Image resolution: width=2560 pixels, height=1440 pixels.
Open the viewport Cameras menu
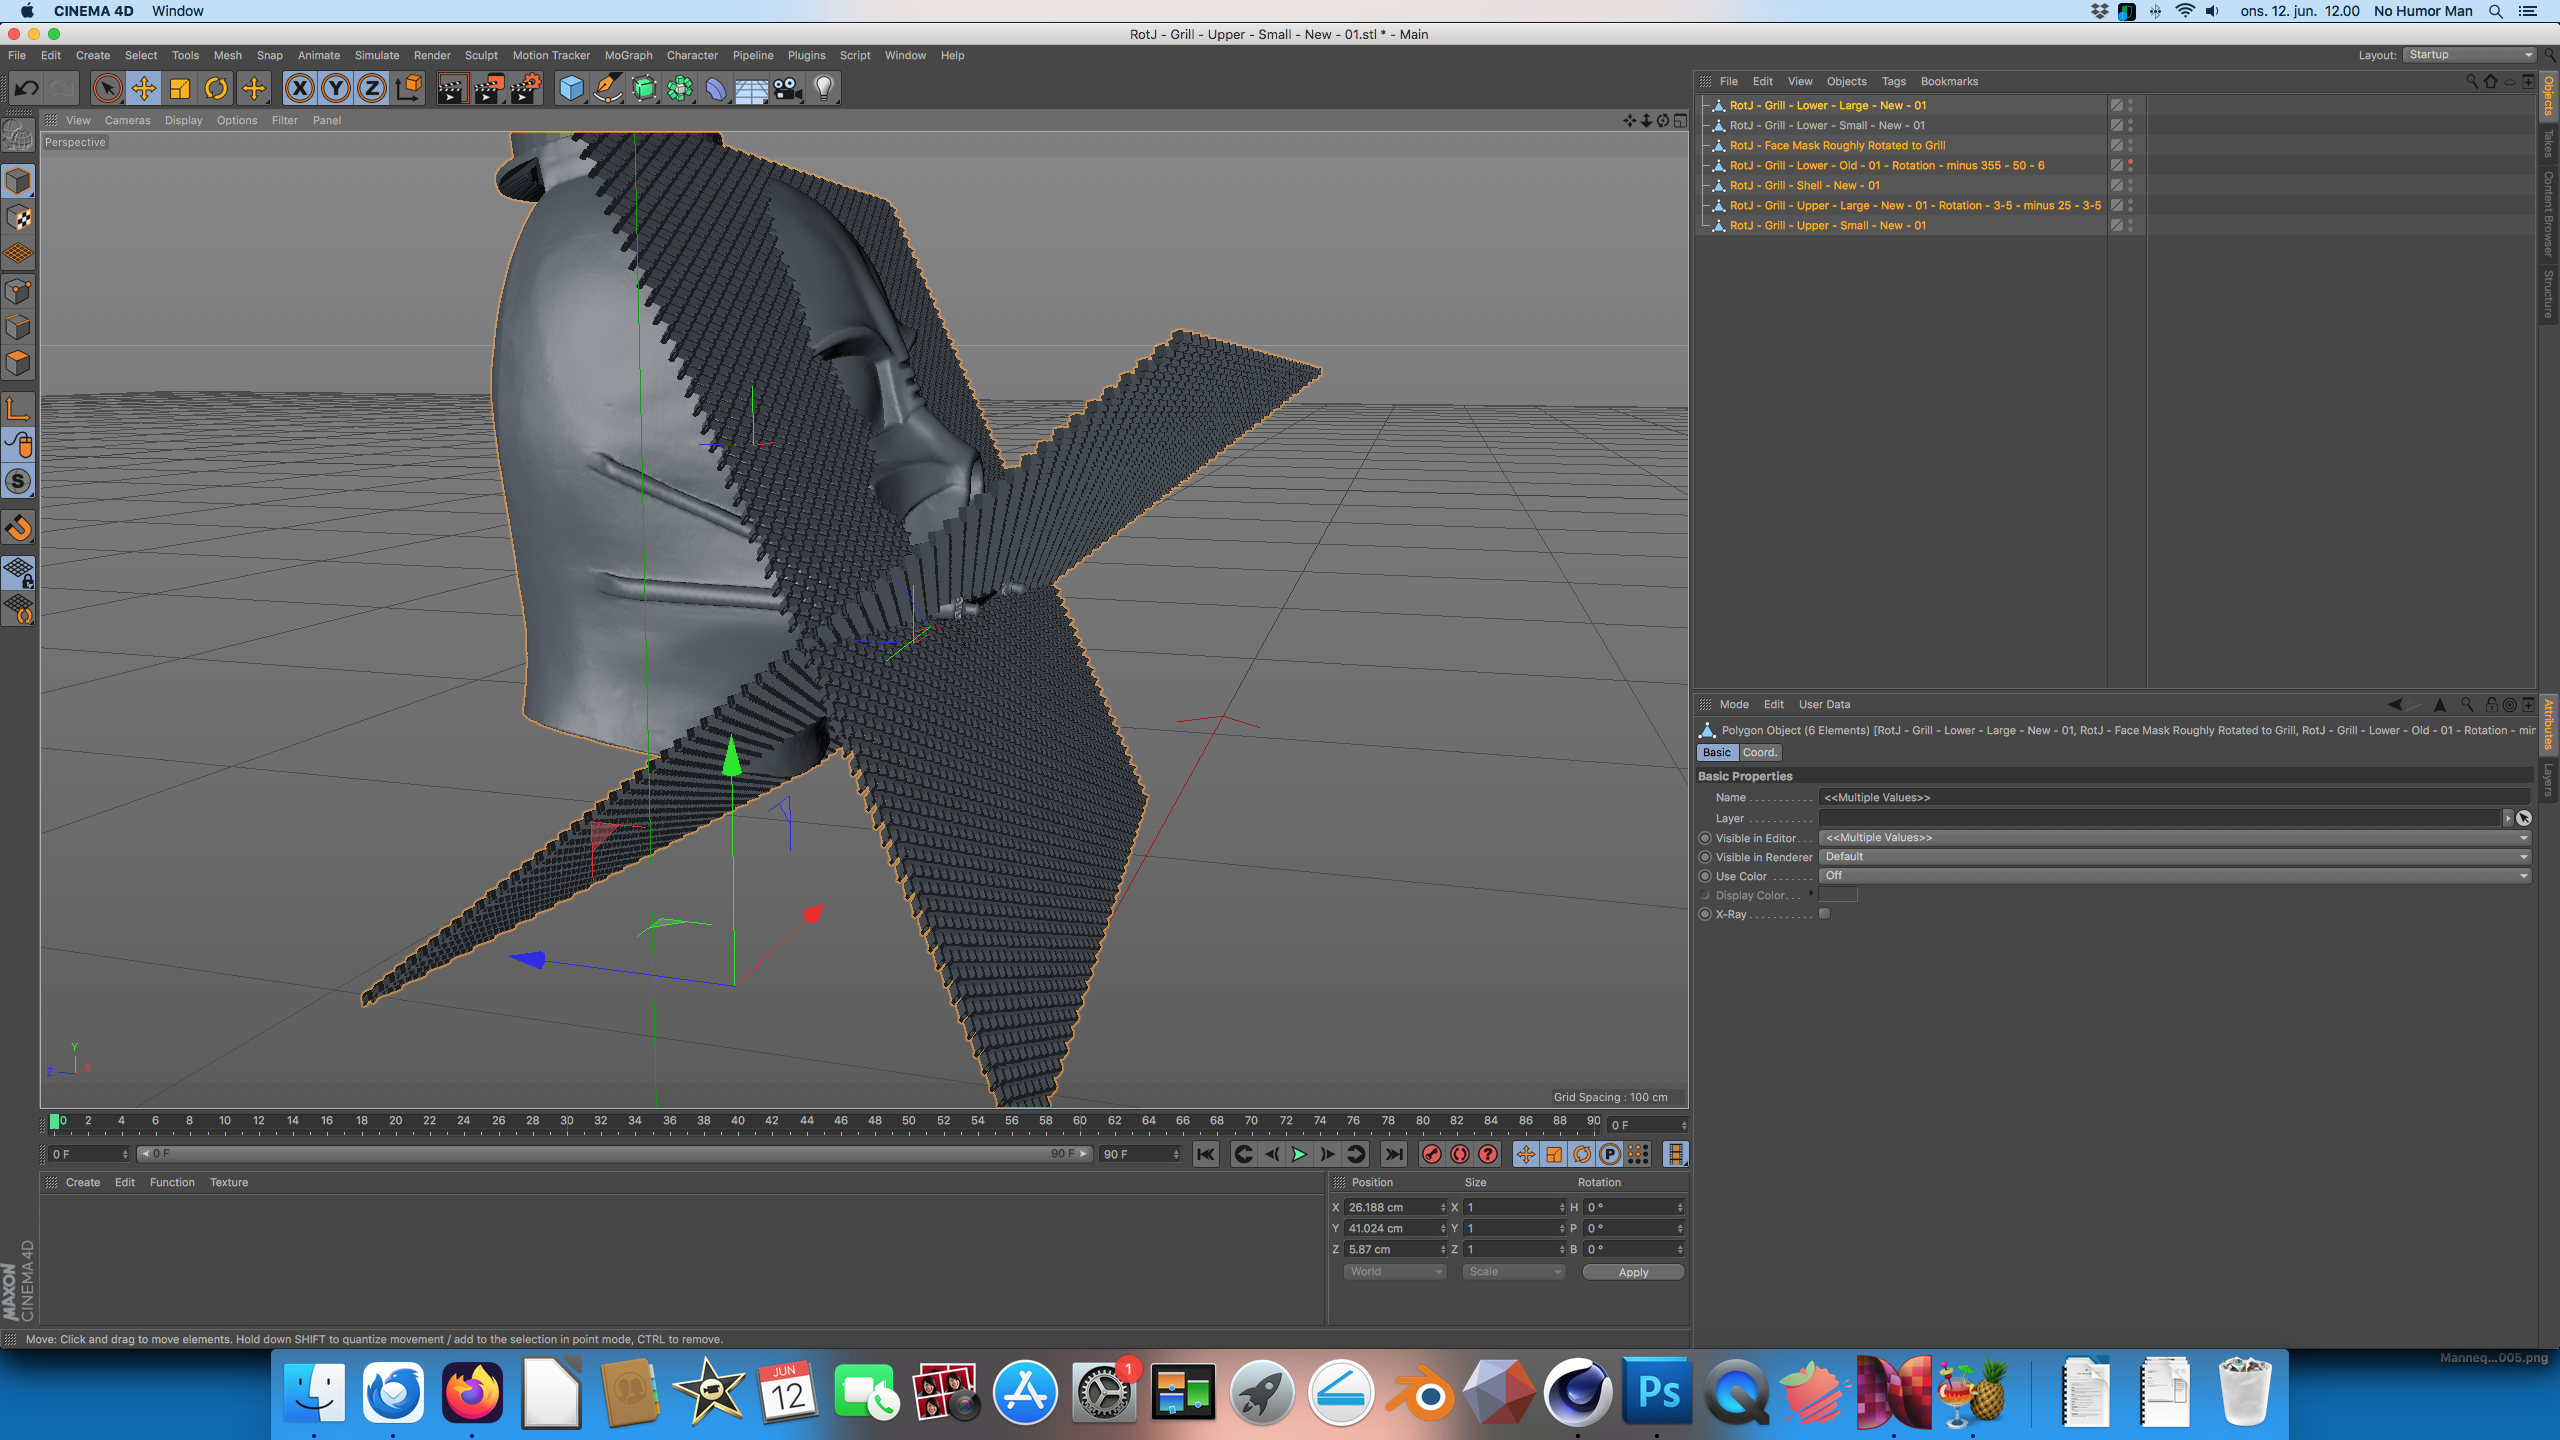tap(127, 120)
